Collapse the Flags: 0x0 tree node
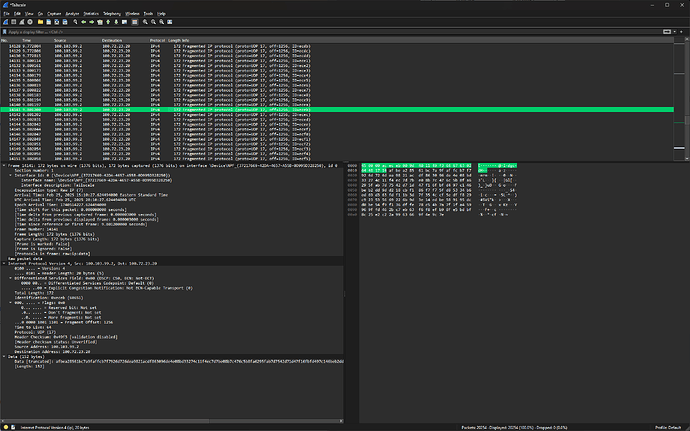Viewport: 690px width, 431px height. [11, 302]
